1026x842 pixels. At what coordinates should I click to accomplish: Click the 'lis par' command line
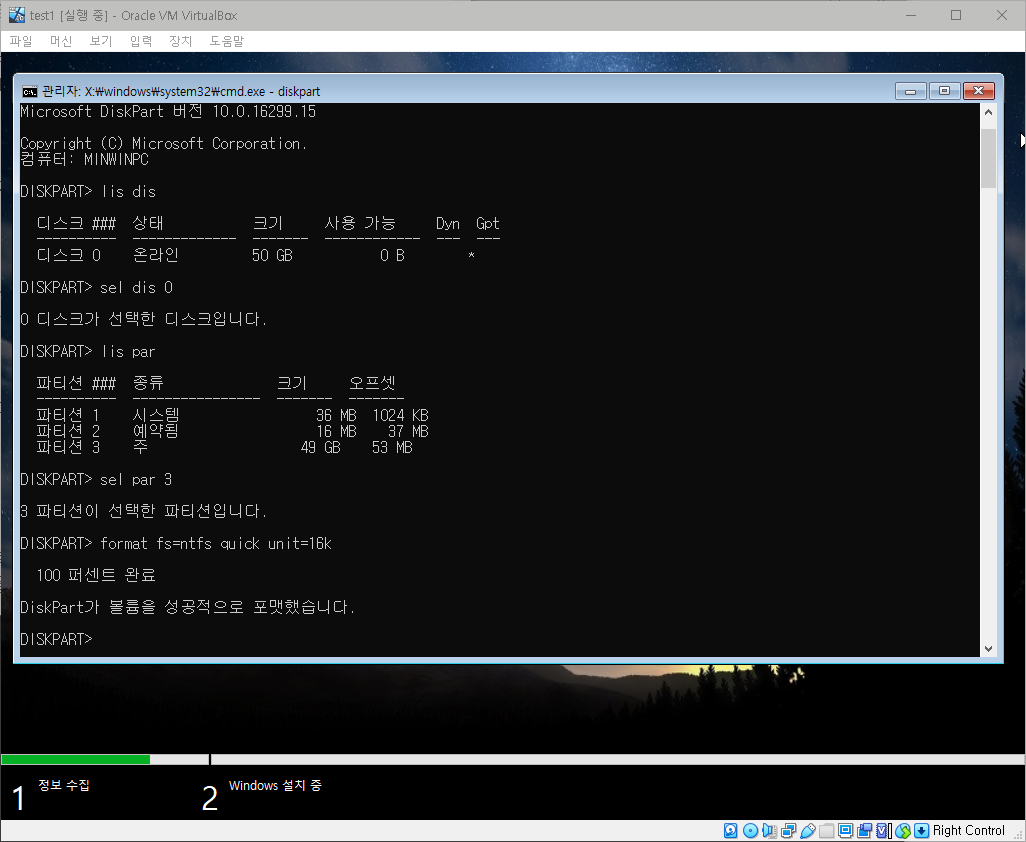[88, 351]
